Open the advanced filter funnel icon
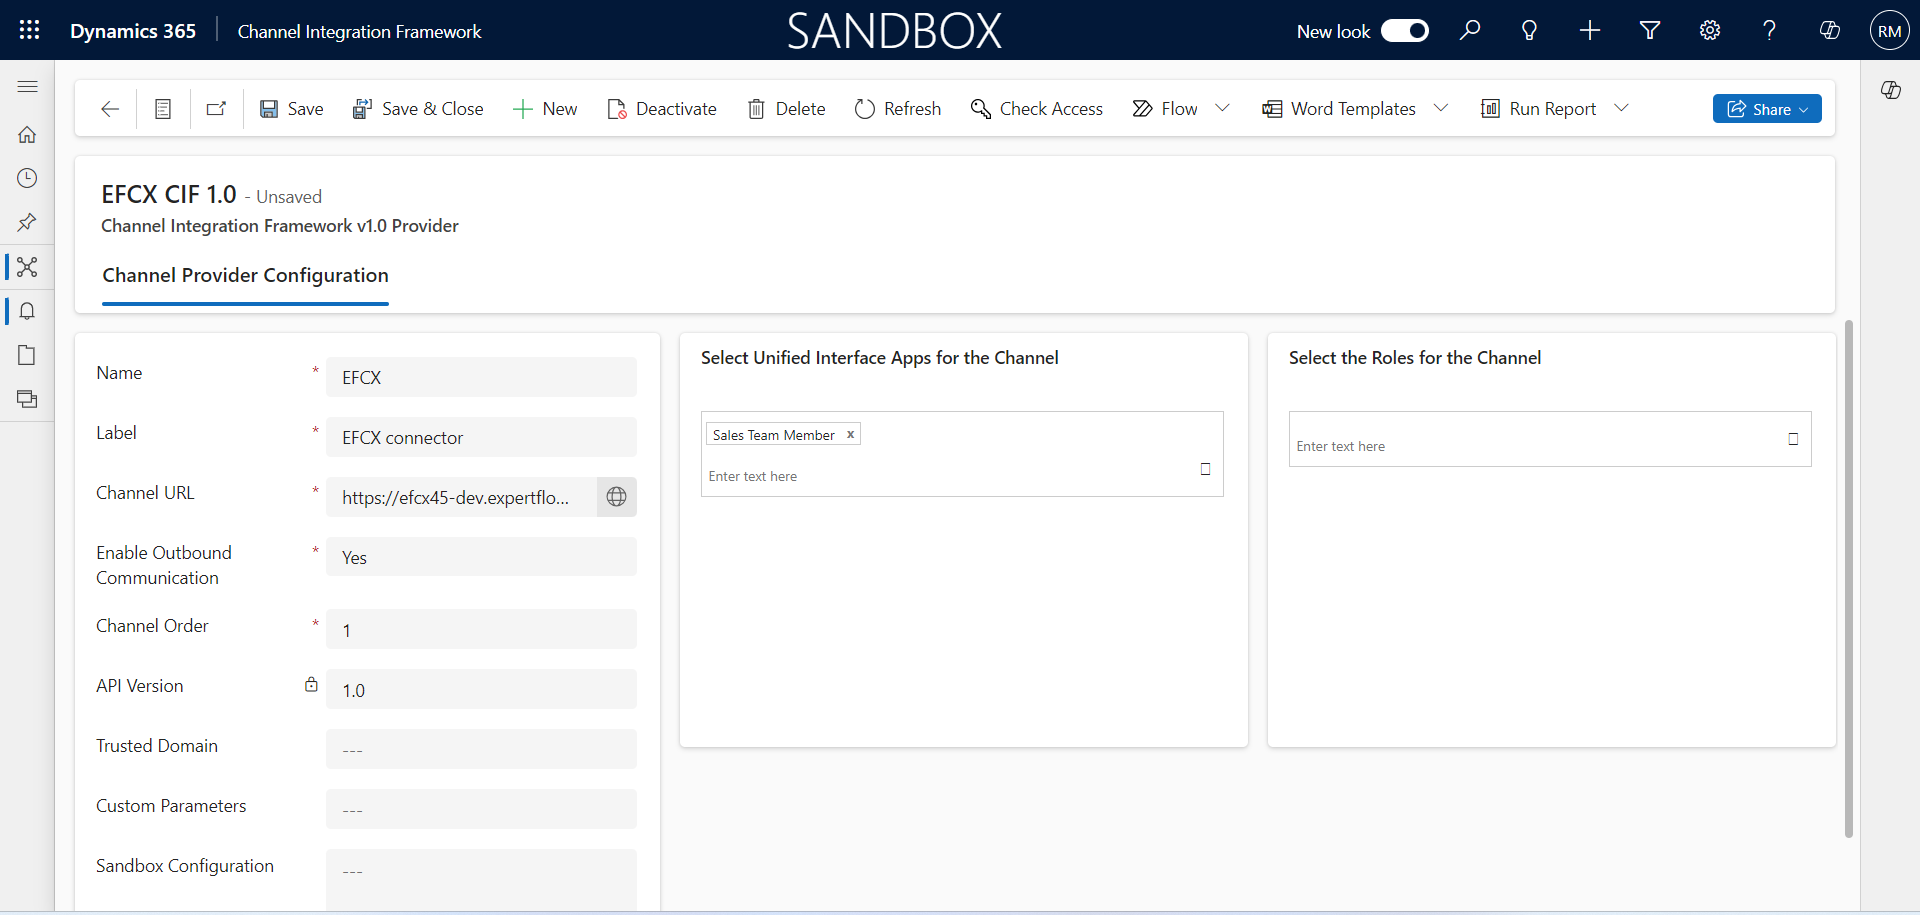The height and width of the screenshot is (915, 1920). tap(1650, 30)
